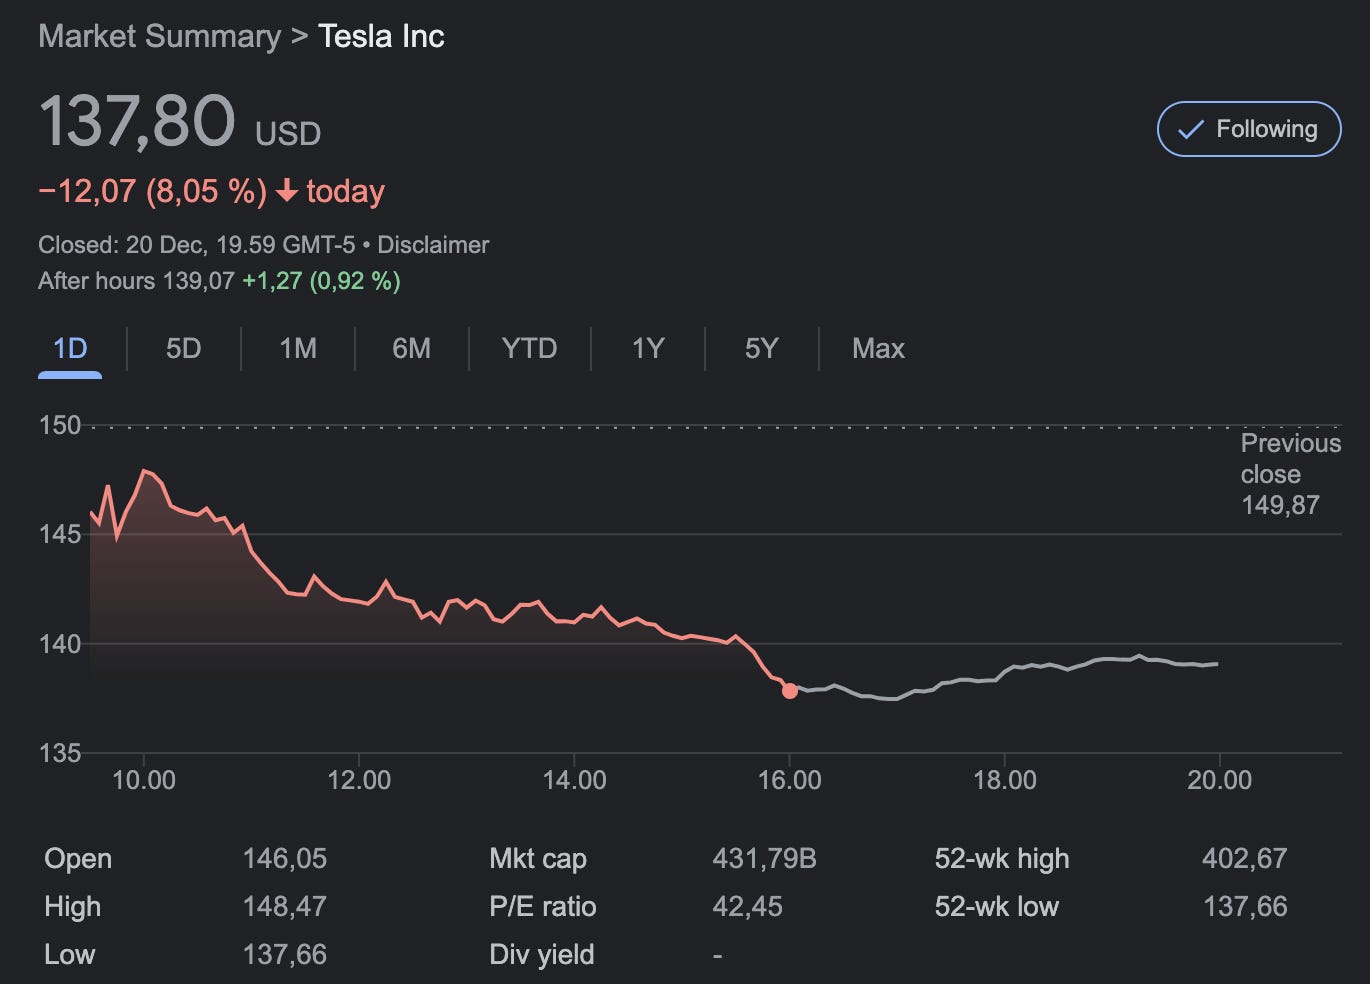
Task: Click the red down arrow icon
Action: (287, 190)
